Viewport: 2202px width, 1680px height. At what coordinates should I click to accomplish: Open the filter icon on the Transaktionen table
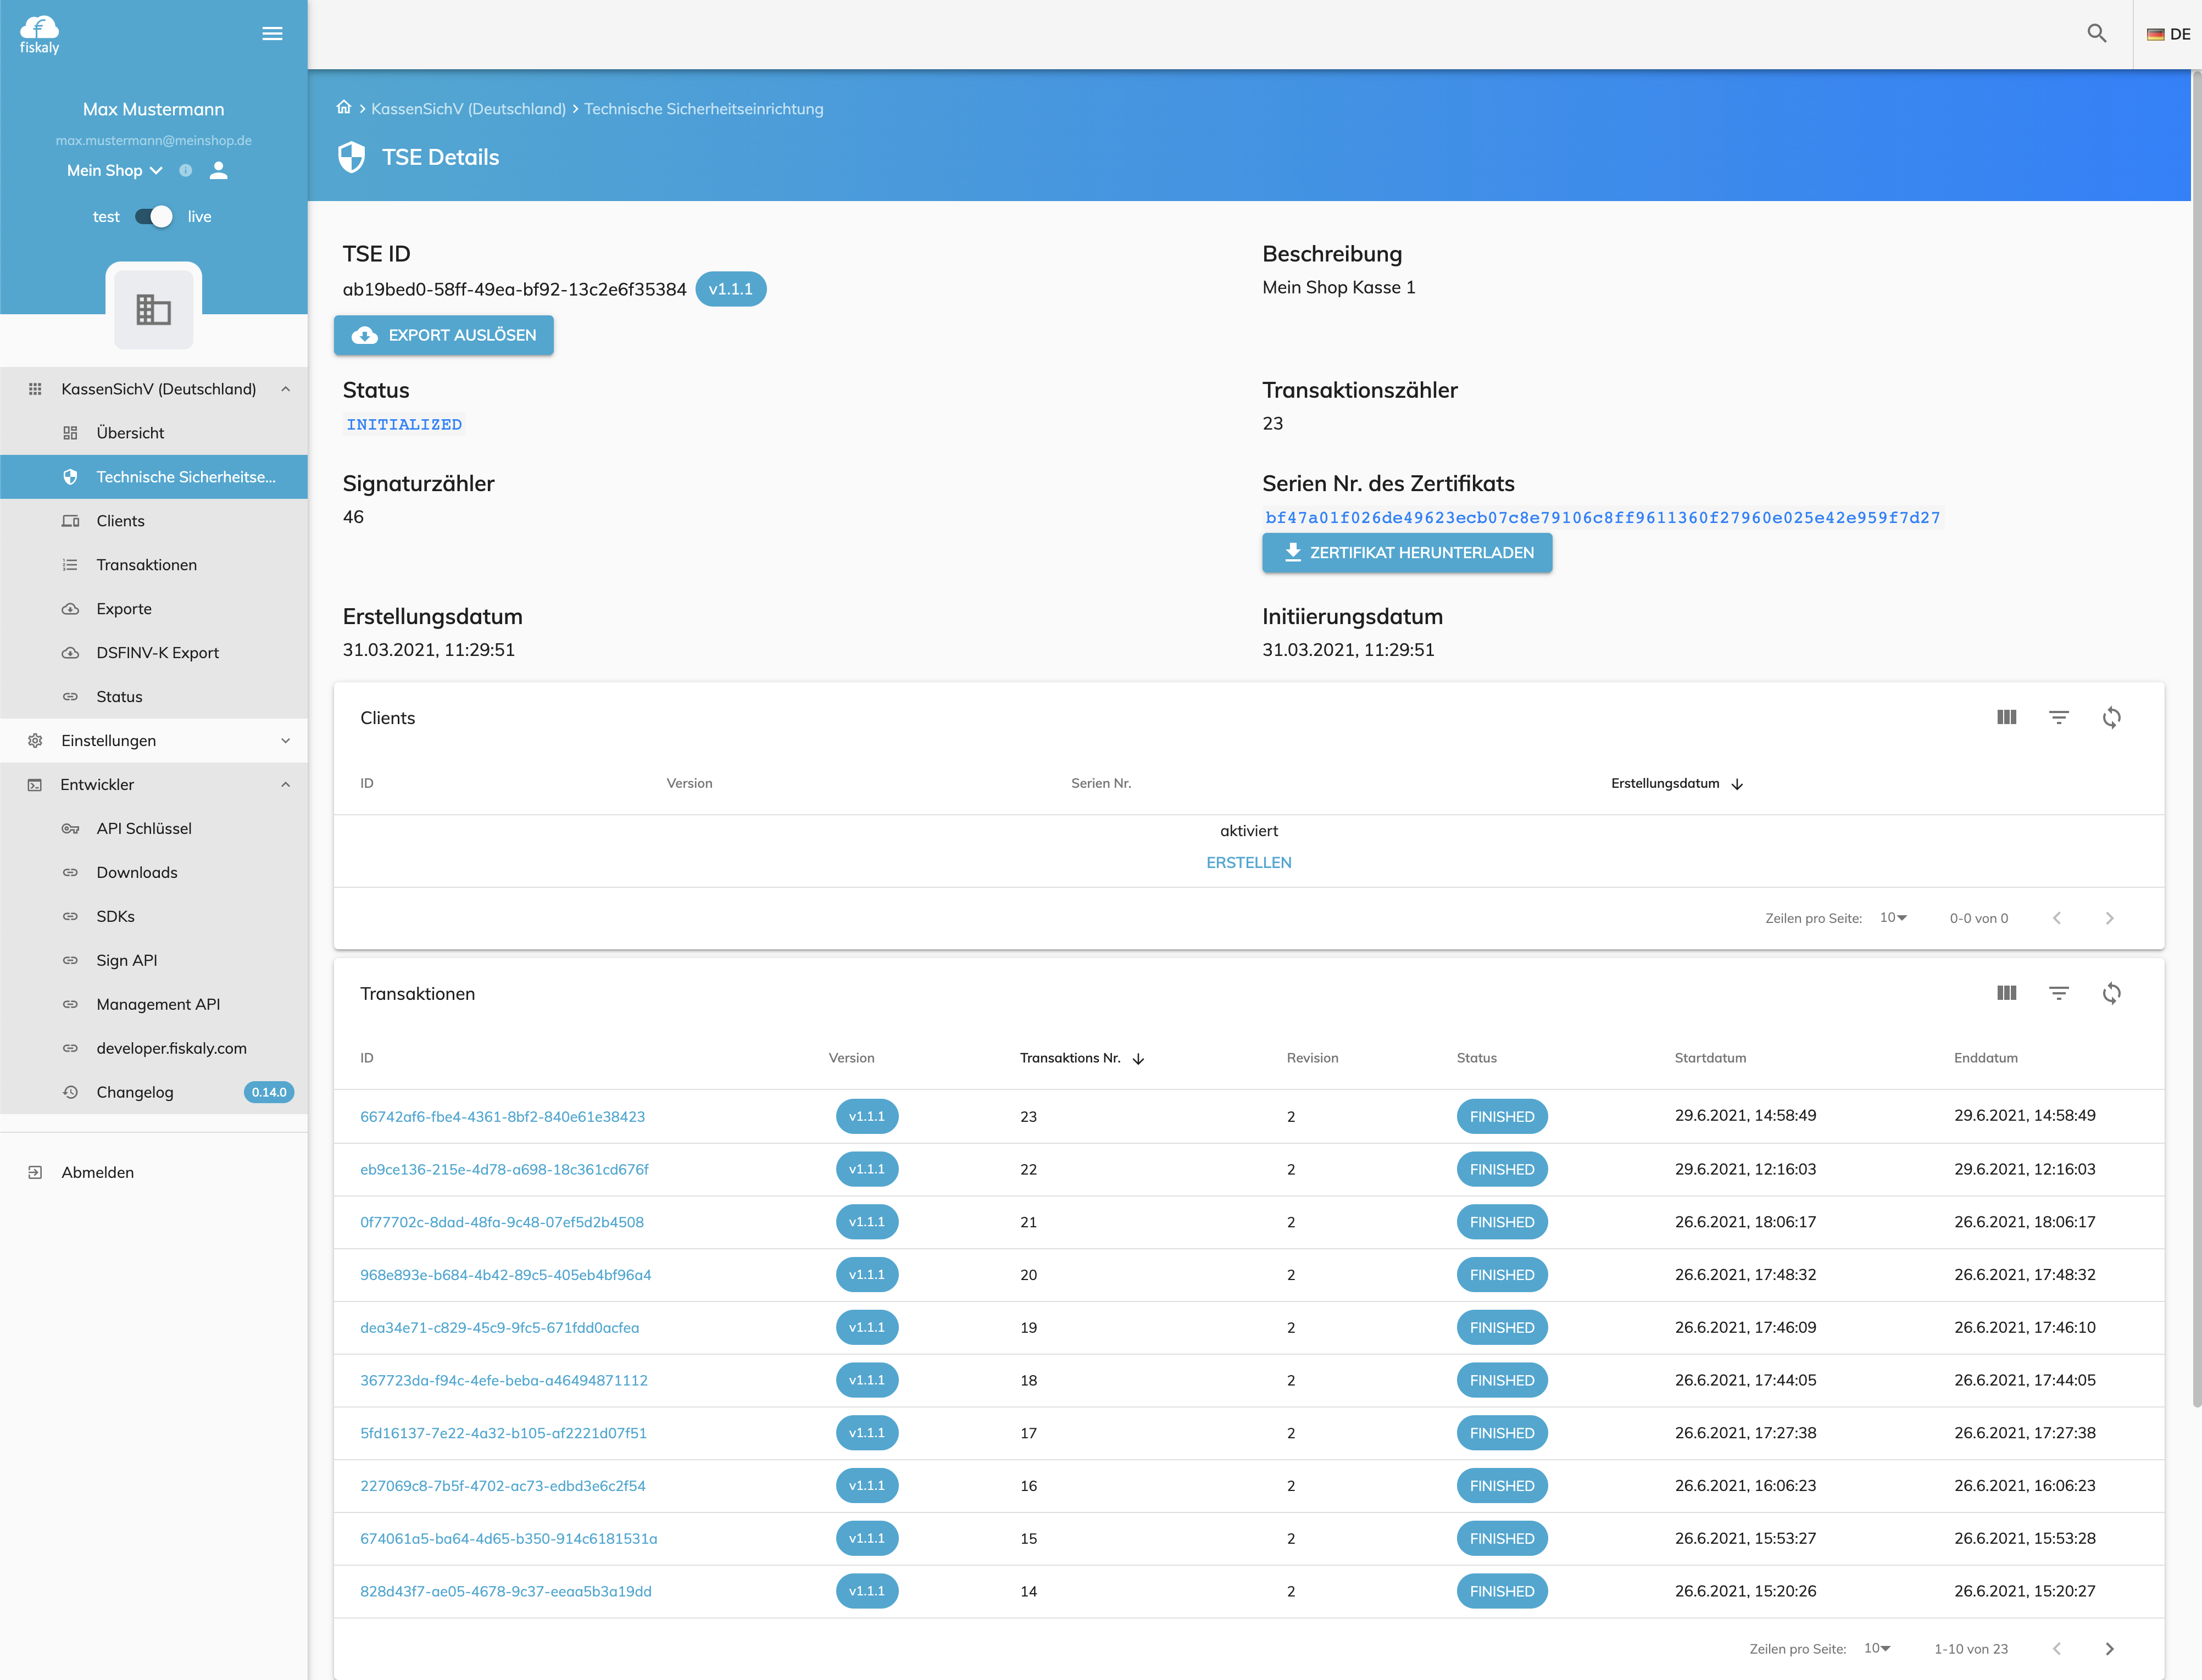pyautogui.click(x=2059, y=993)
